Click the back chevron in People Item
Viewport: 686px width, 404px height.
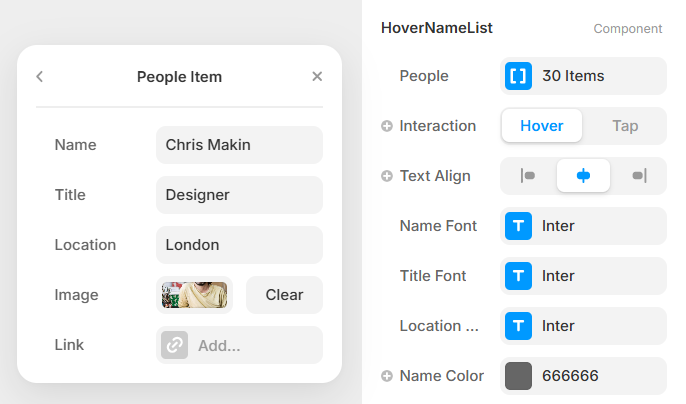[x=39, y=76]
